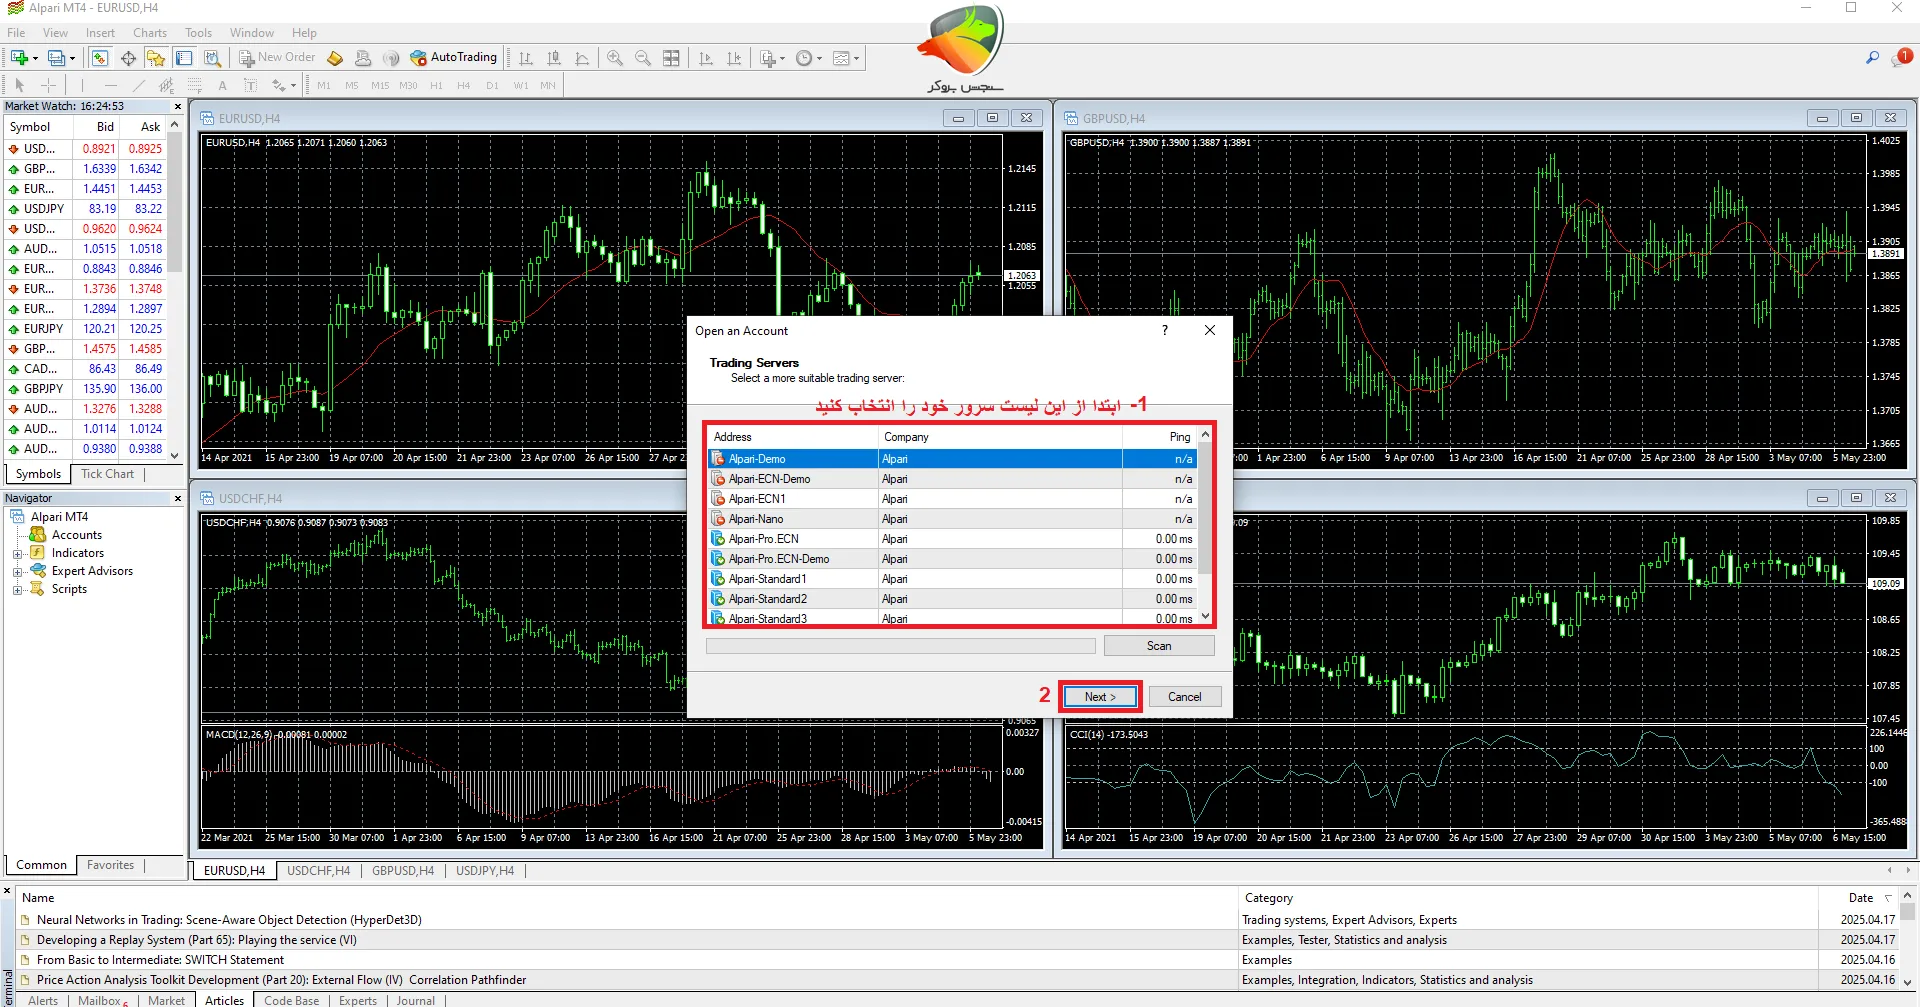This screenshot has width=1920, height=1007.
Task: Select the Text drawing tool
Action: [x=223, y=85]
